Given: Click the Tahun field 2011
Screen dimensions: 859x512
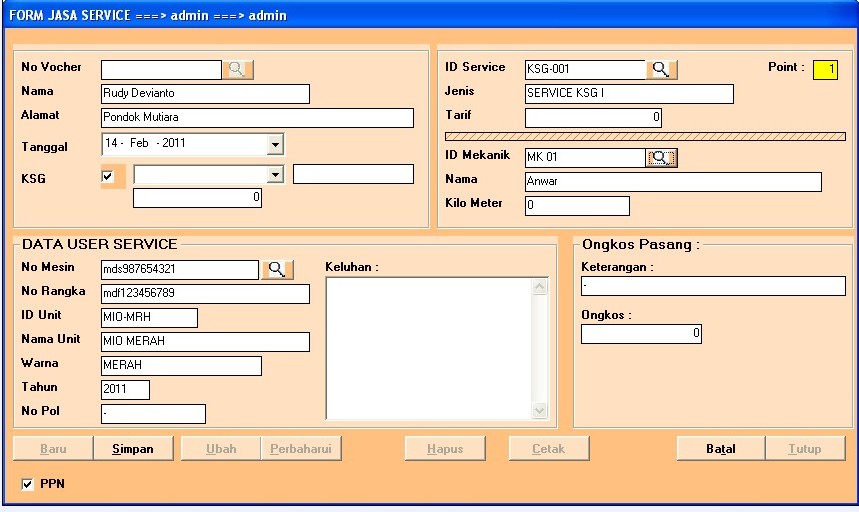Looking at the screenshot, I should 125,390.
